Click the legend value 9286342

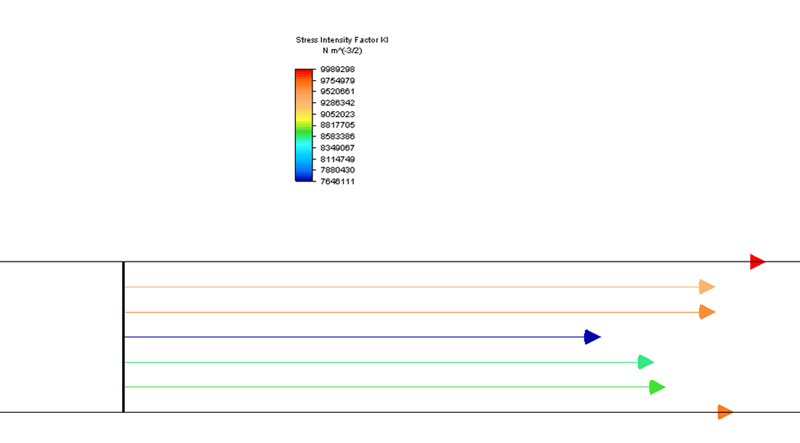click(x=337, y=103)
